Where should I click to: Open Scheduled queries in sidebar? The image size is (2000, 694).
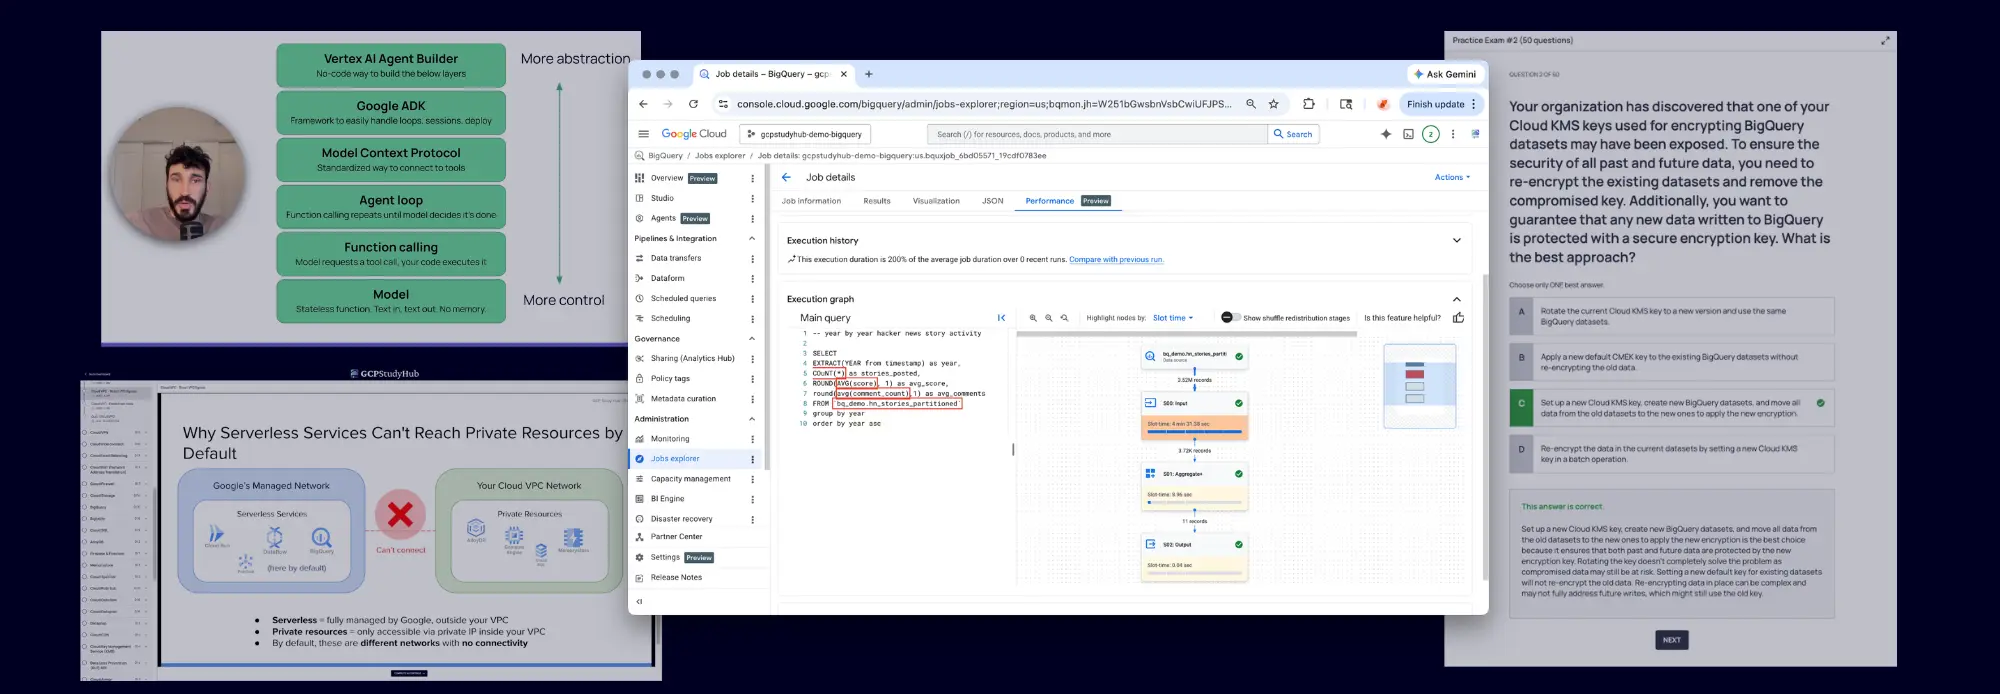coord(683,299)
